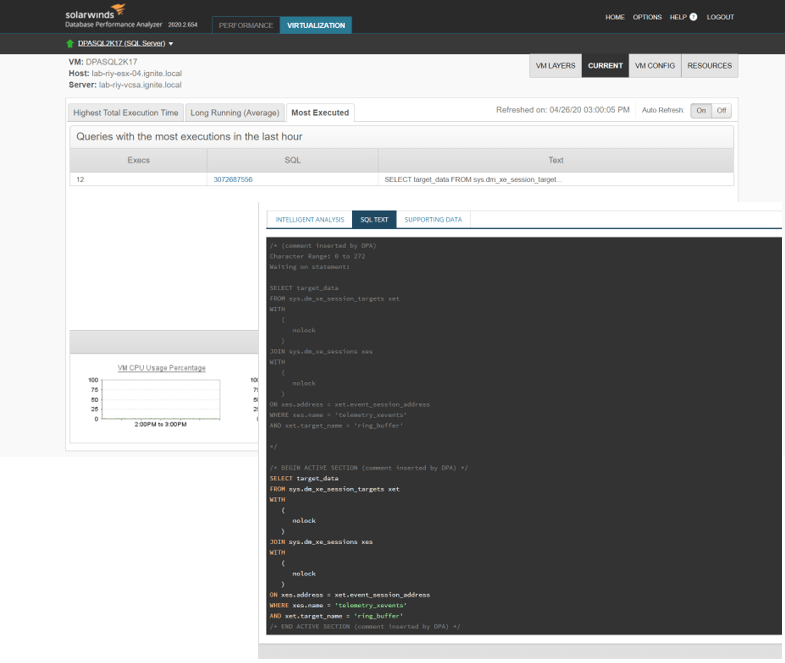Click the Help question mark icon
Viewport: 785px width, 663px height.
693,17
